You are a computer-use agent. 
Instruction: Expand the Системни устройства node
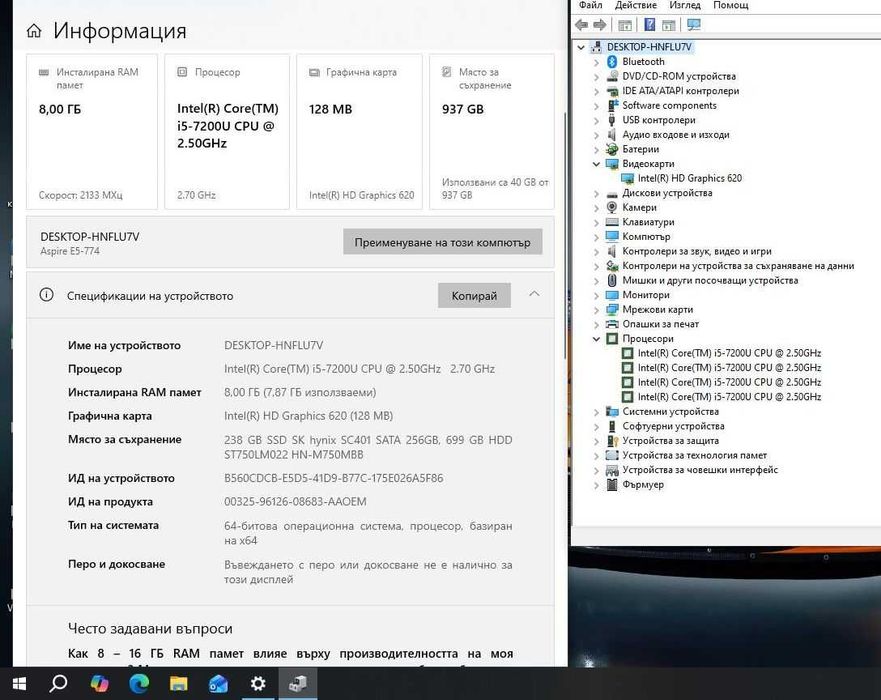coord(597,412)
